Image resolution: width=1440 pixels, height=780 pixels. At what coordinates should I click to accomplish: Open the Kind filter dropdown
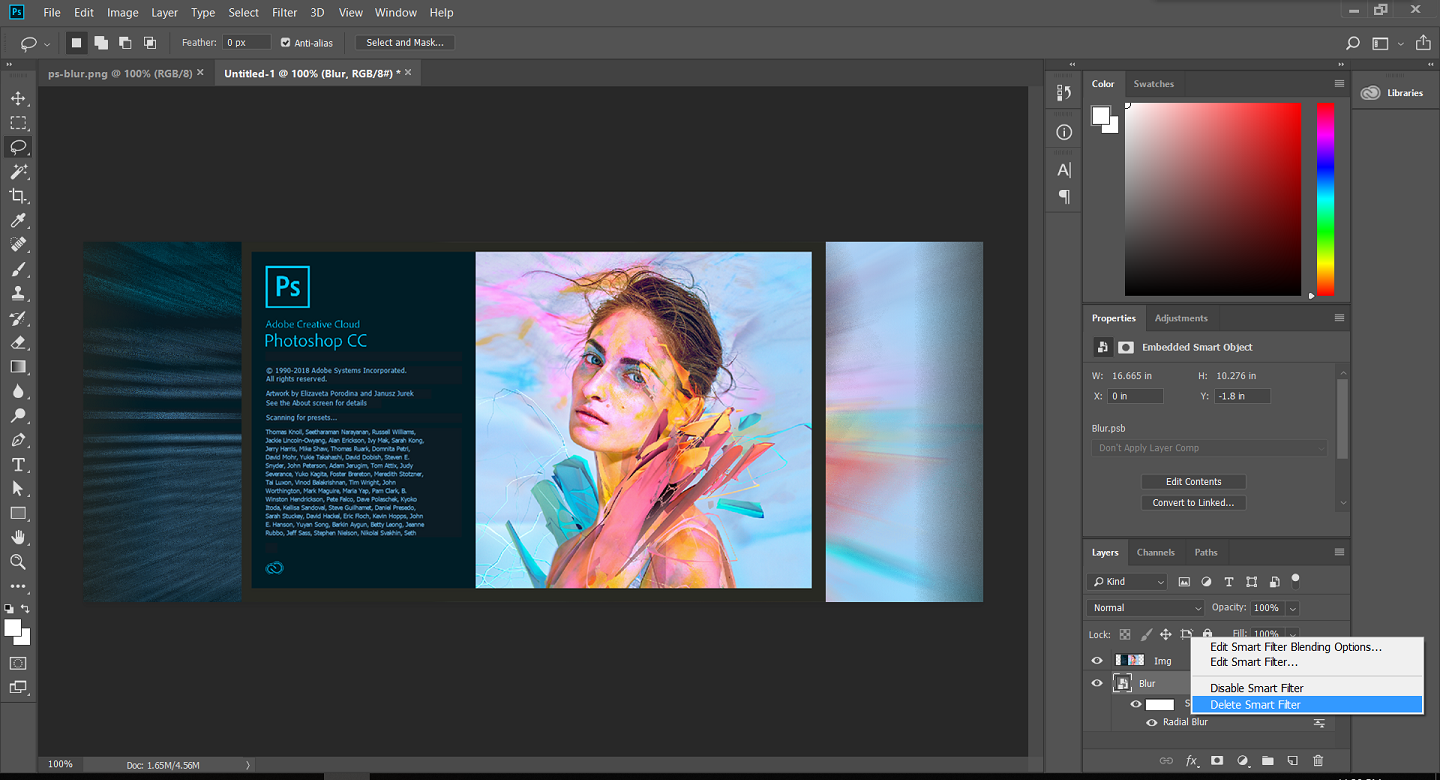[1128, 582]
